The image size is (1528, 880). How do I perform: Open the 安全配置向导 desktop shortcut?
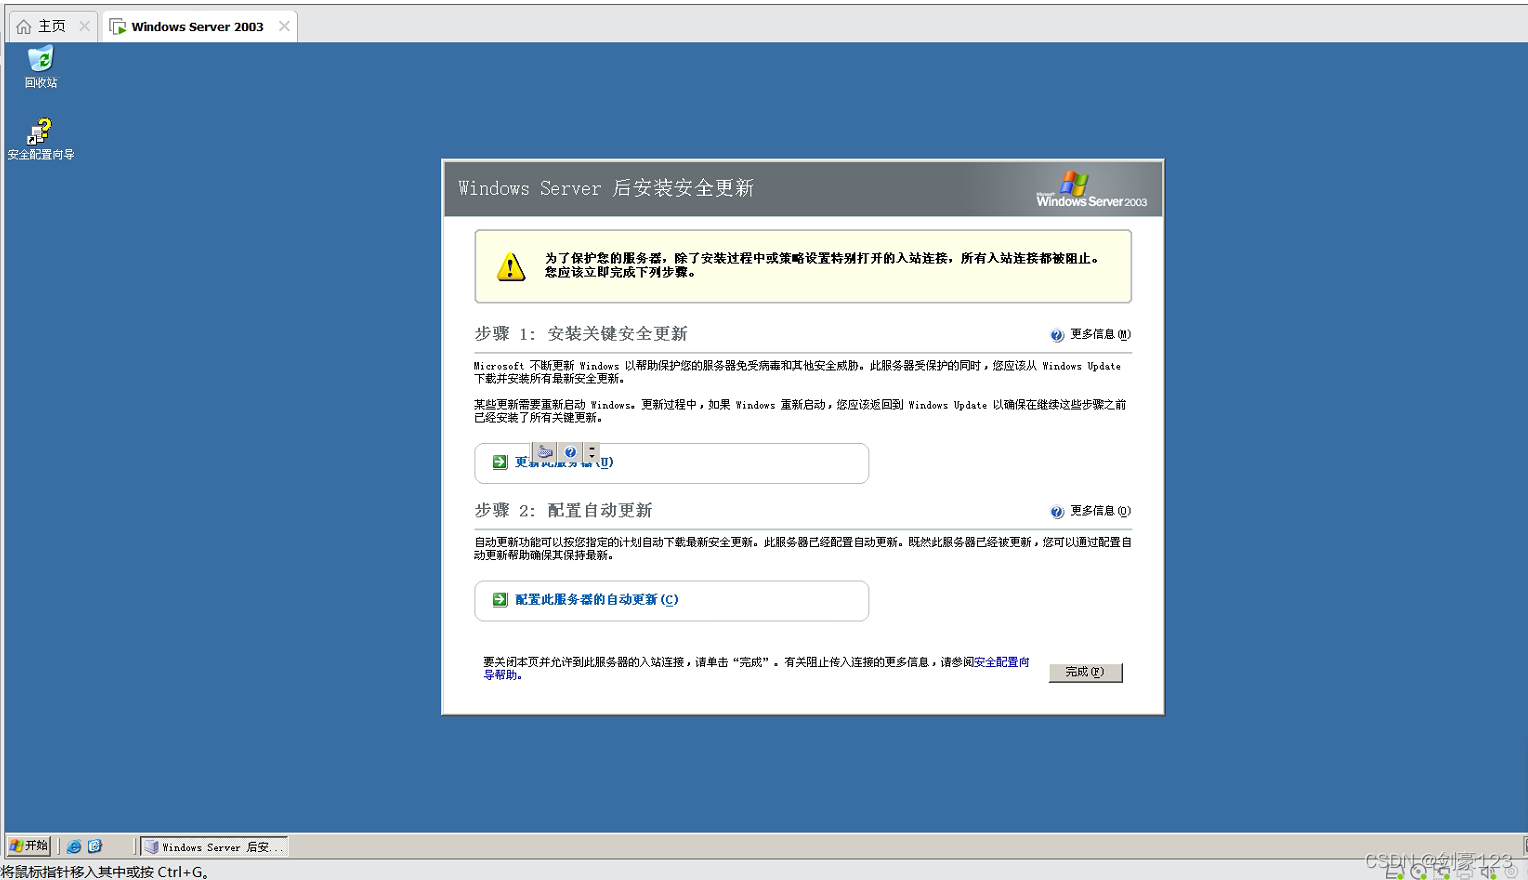41,139
